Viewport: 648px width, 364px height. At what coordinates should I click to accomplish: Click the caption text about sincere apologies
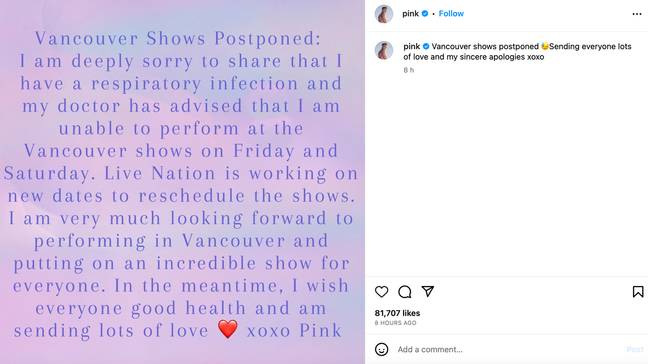[x=517, y=52]
